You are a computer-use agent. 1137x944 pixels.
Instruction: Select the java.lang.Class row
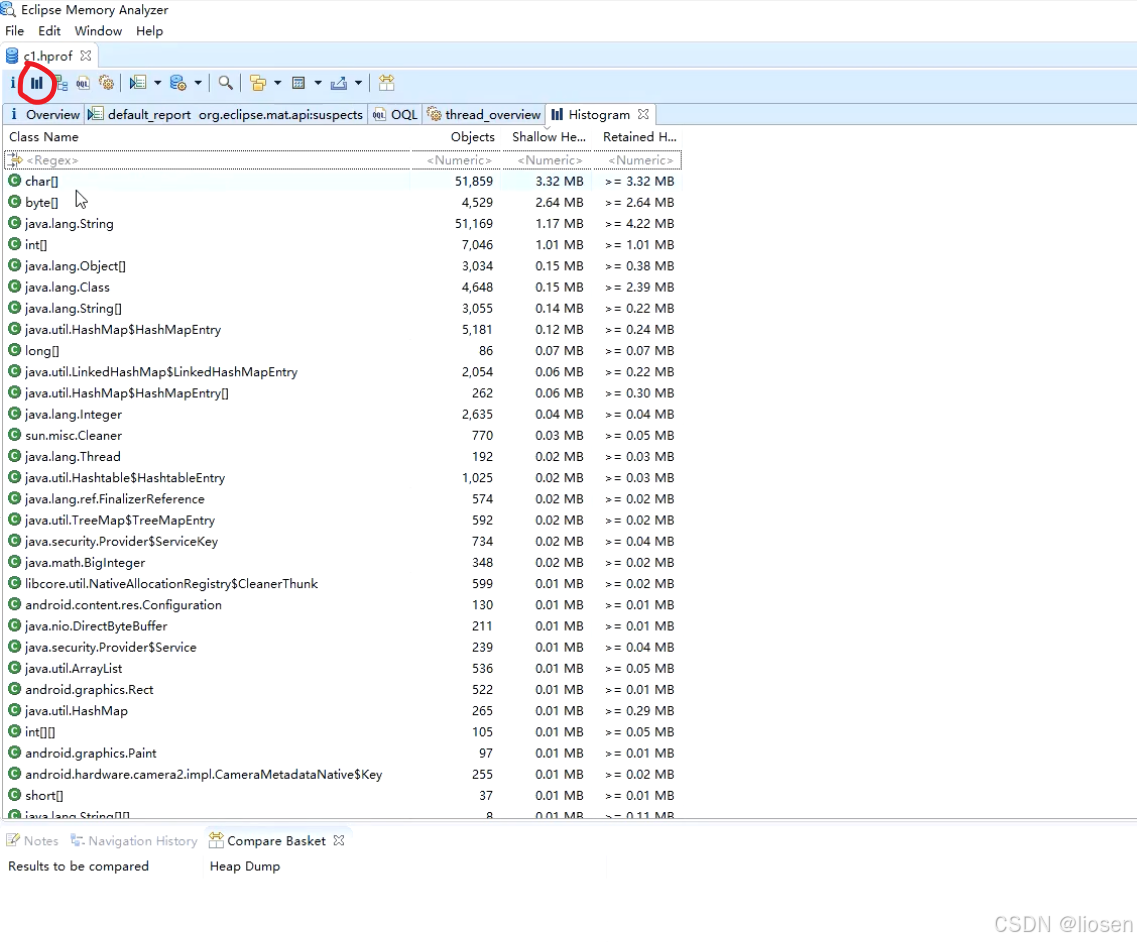tap(343, 287)
